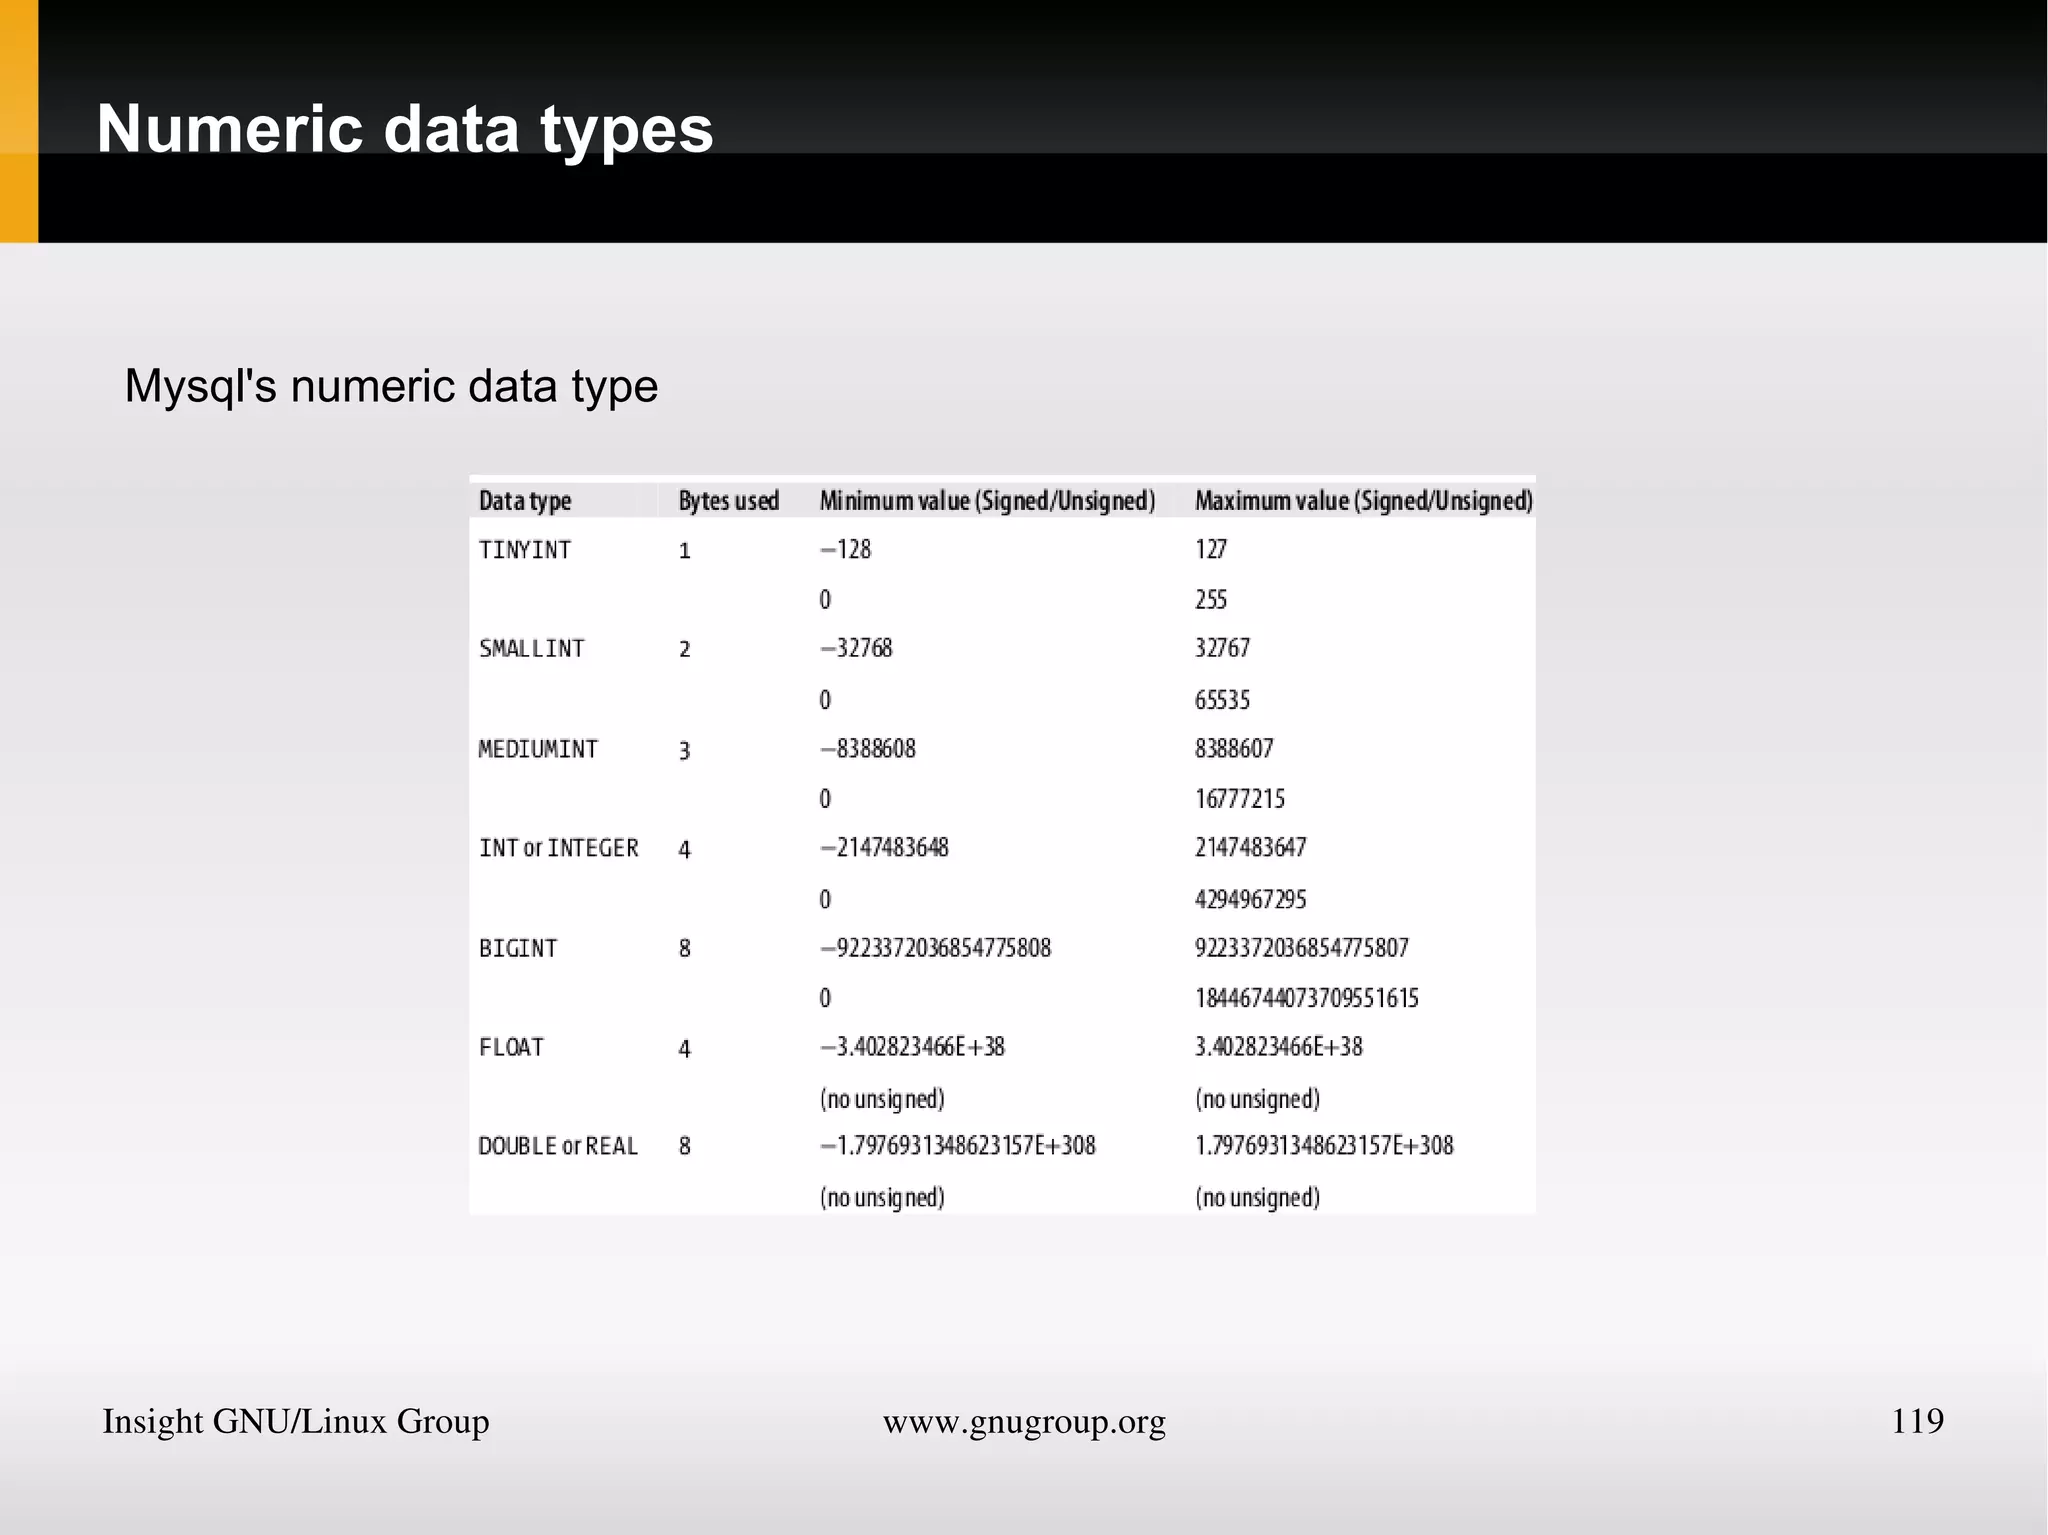2048x1535 pixels.
Task: Select the MEDIUMINT row label
Action: (538, 749)
